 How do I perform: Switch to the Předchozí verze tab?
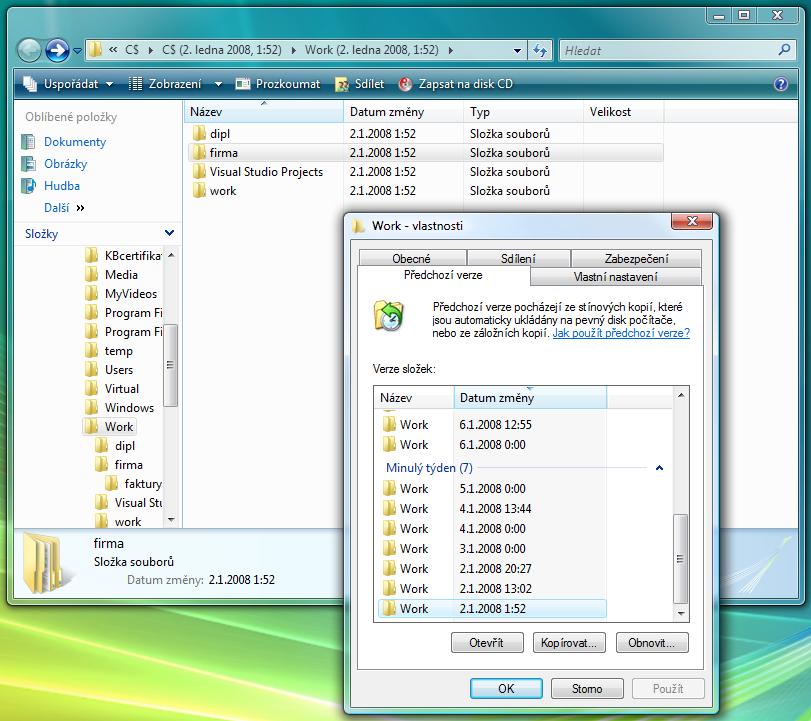click(443, 275)
